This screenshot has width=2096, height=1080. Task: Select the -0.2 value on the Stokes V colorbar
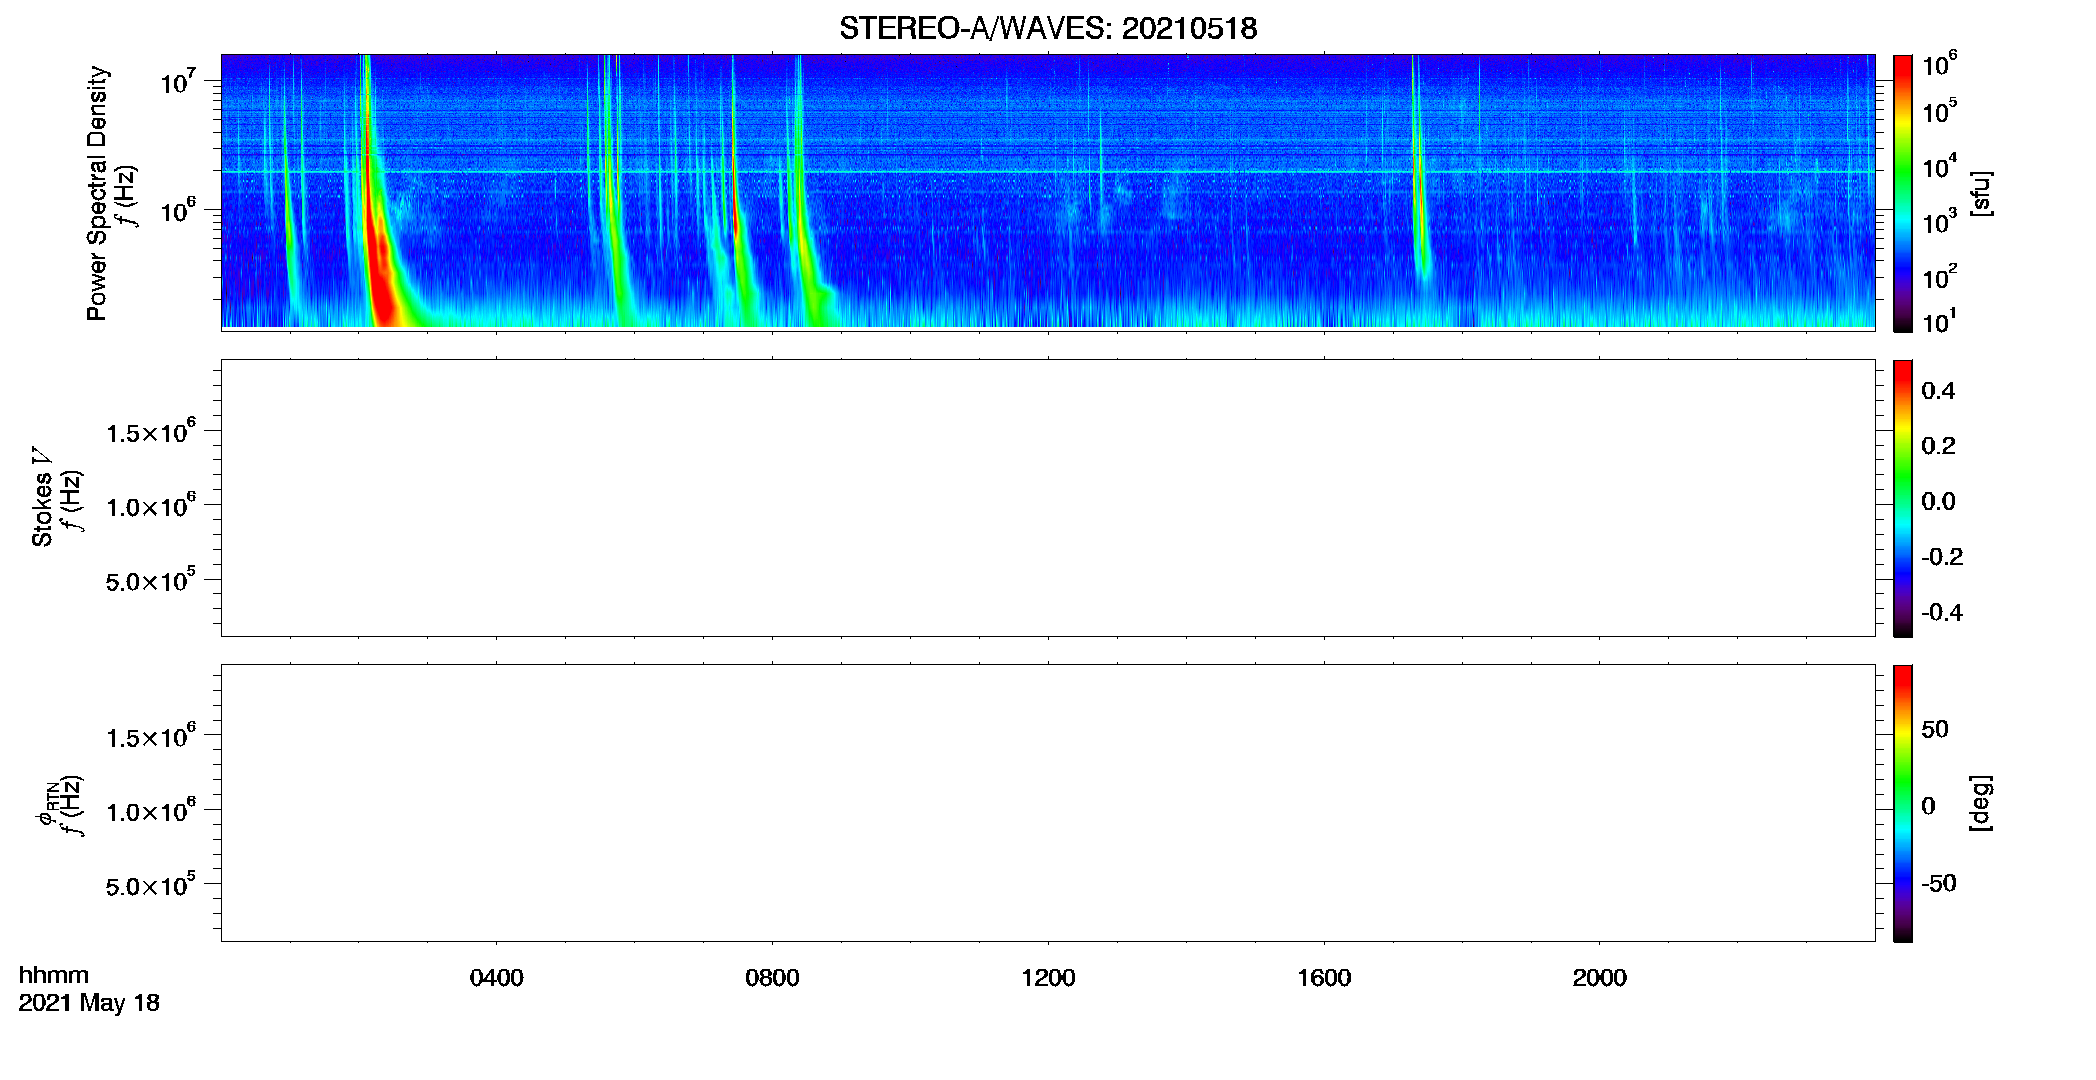[x=1942, y=557]
